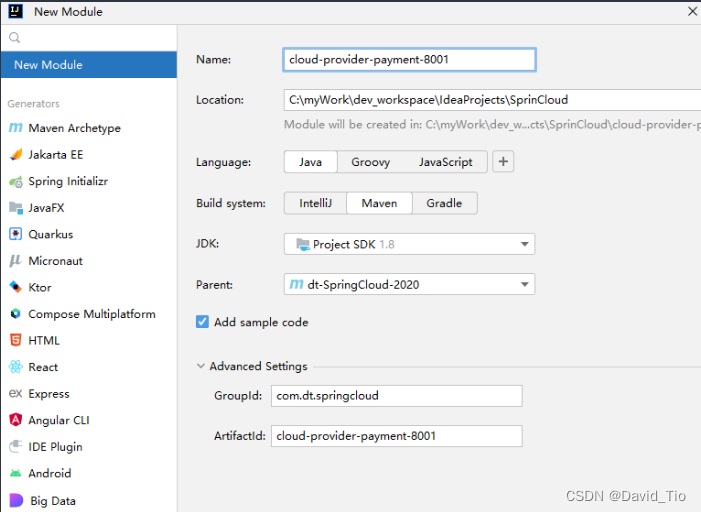Focus the Location path field
701x512 pixels.
pyautogui.click(x=492, y=100)
